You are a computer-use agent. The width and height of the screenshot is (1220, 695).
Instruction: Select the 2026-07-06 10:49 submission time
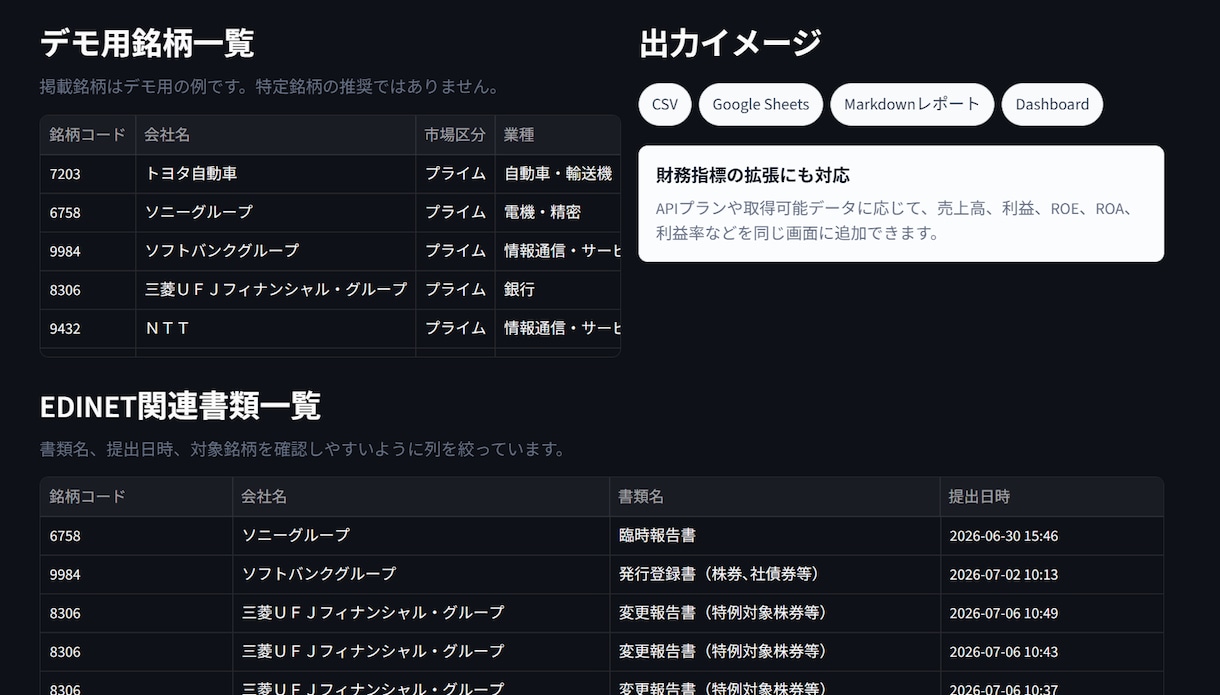(1051, 612)
